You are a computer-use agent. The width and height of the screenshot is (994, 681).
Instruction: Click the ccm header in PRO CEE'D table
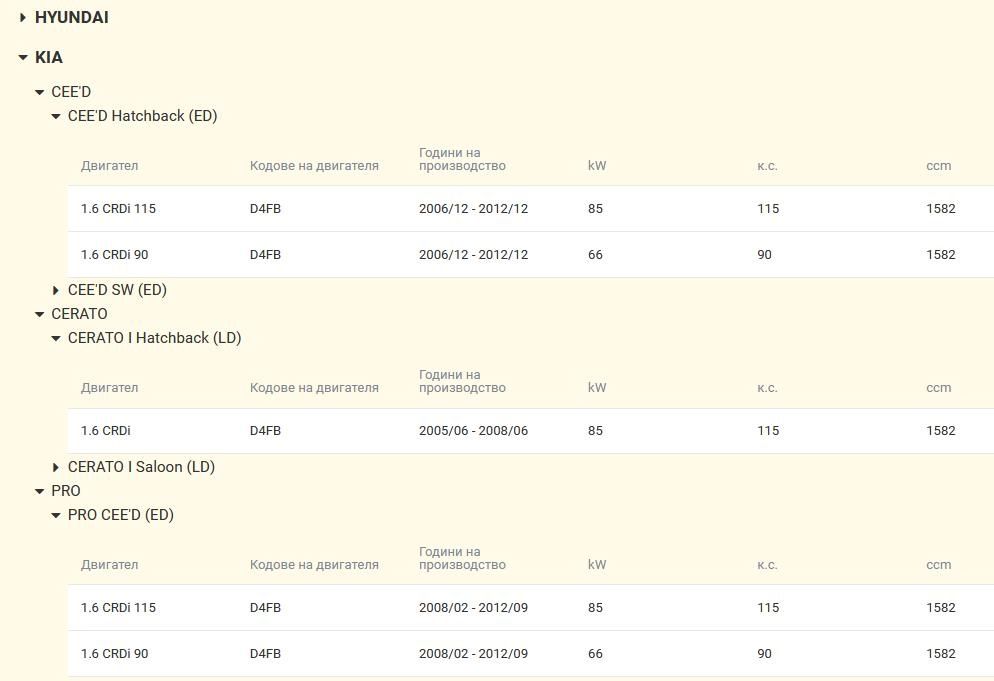coord(938,565)
